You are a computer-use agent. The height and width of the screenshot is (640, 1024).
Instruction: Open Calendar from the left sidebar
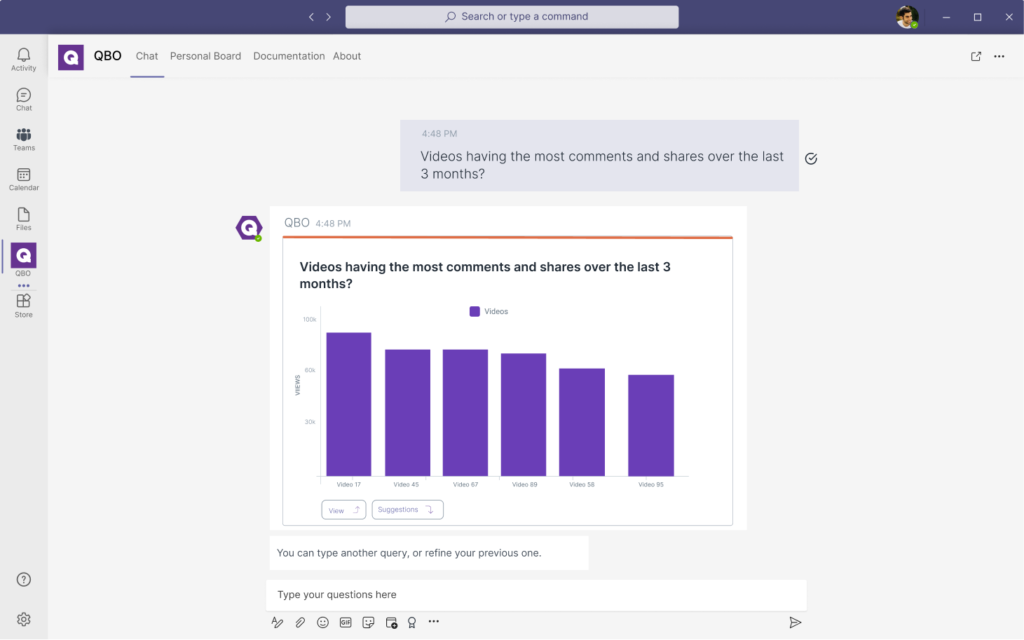pyautogui.click(x=23, y=179)
